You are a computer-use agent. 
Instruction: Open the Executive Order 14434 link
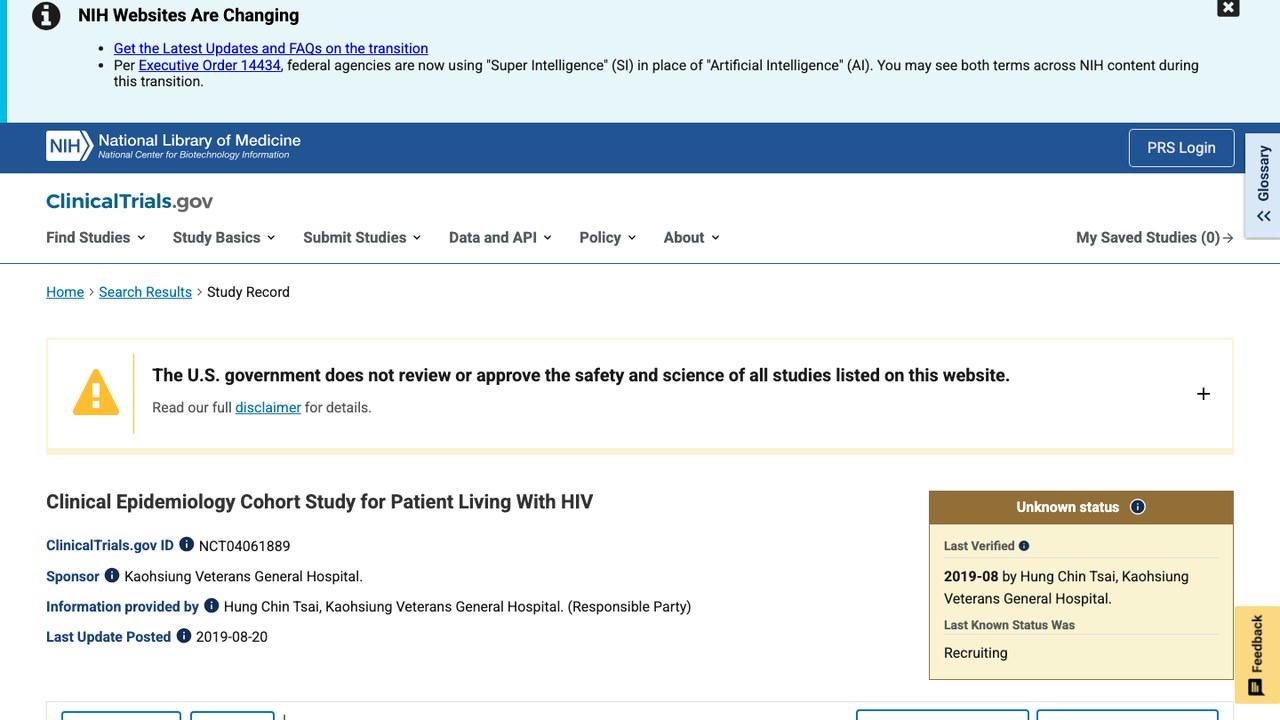point(210,65)
